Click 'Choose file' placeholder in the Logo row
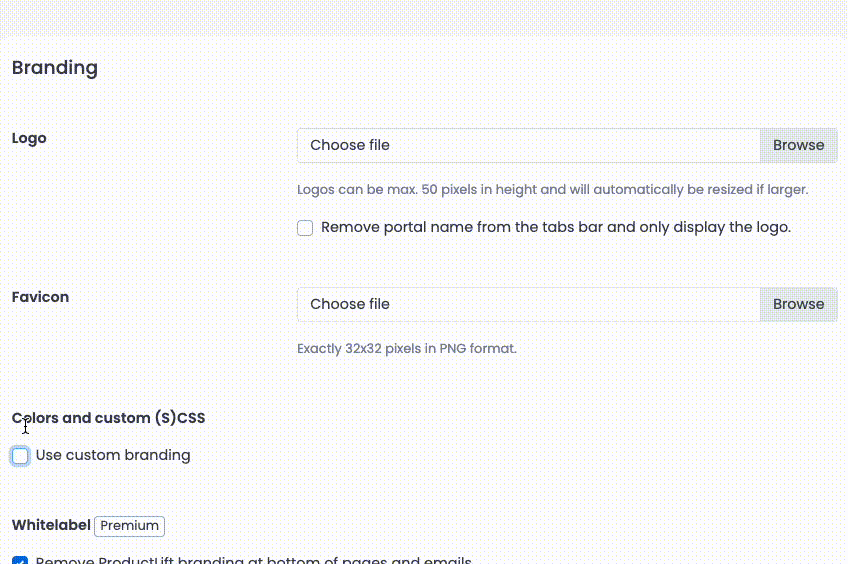This screenshot has width=848, height=564. (350, 145)
